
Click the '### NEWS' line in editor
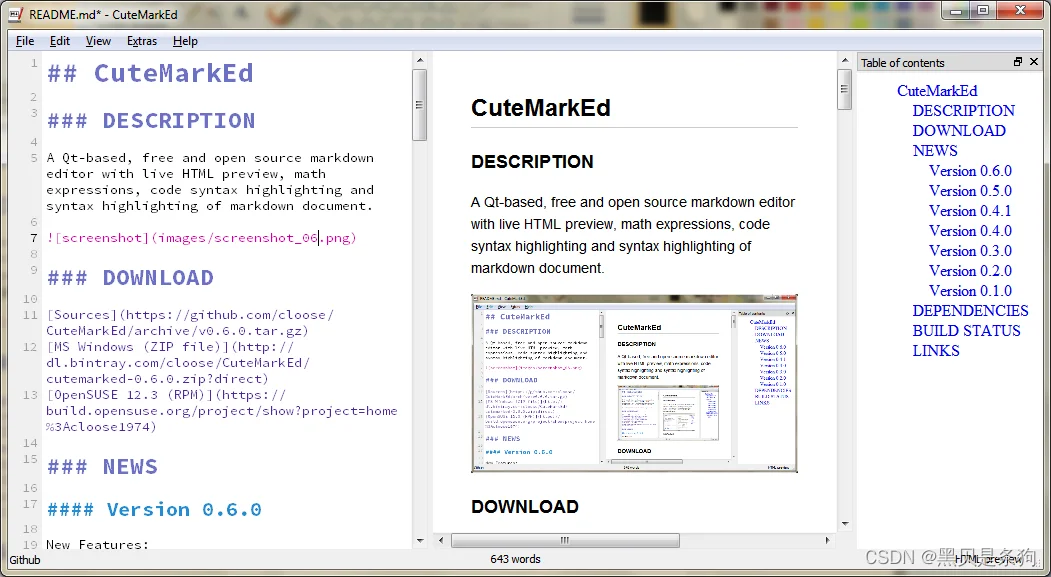click(x=102, y=466)
